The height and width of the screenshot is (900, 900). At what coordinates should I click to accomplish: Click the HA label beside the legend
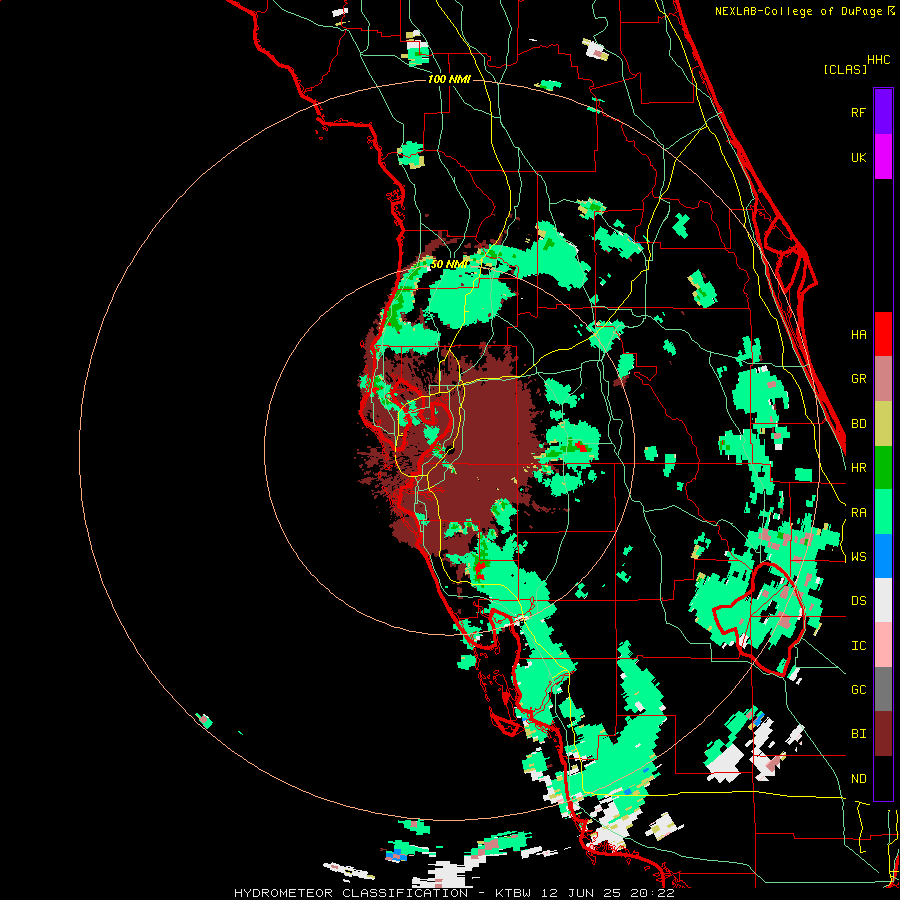pos(858,334)
